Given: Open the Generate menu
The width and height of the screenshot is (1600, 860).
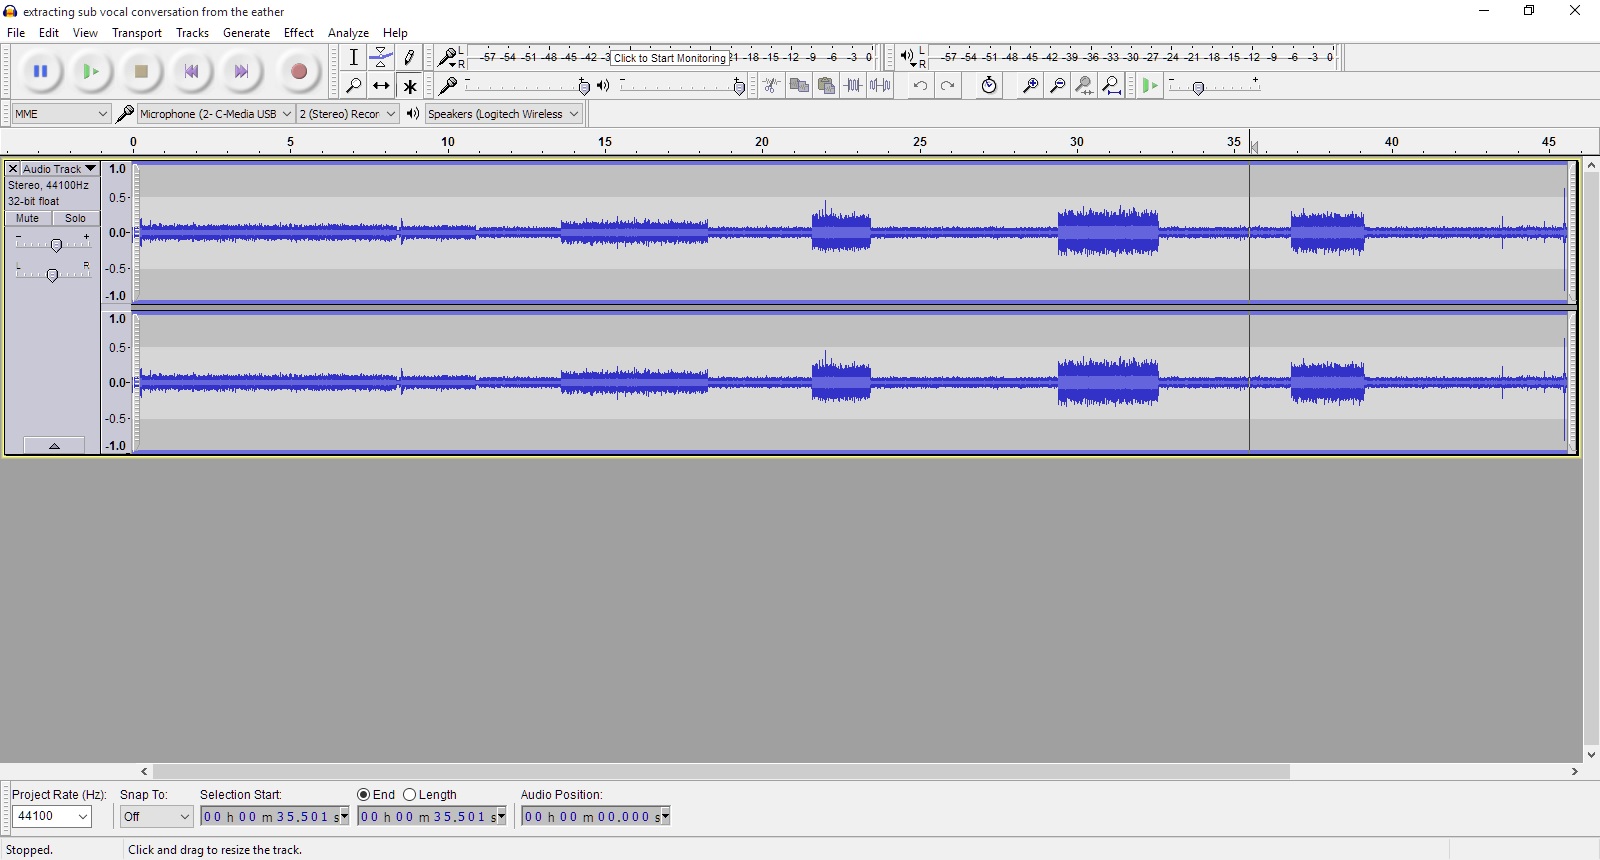Looking at the screenshot, I should 246,33.
